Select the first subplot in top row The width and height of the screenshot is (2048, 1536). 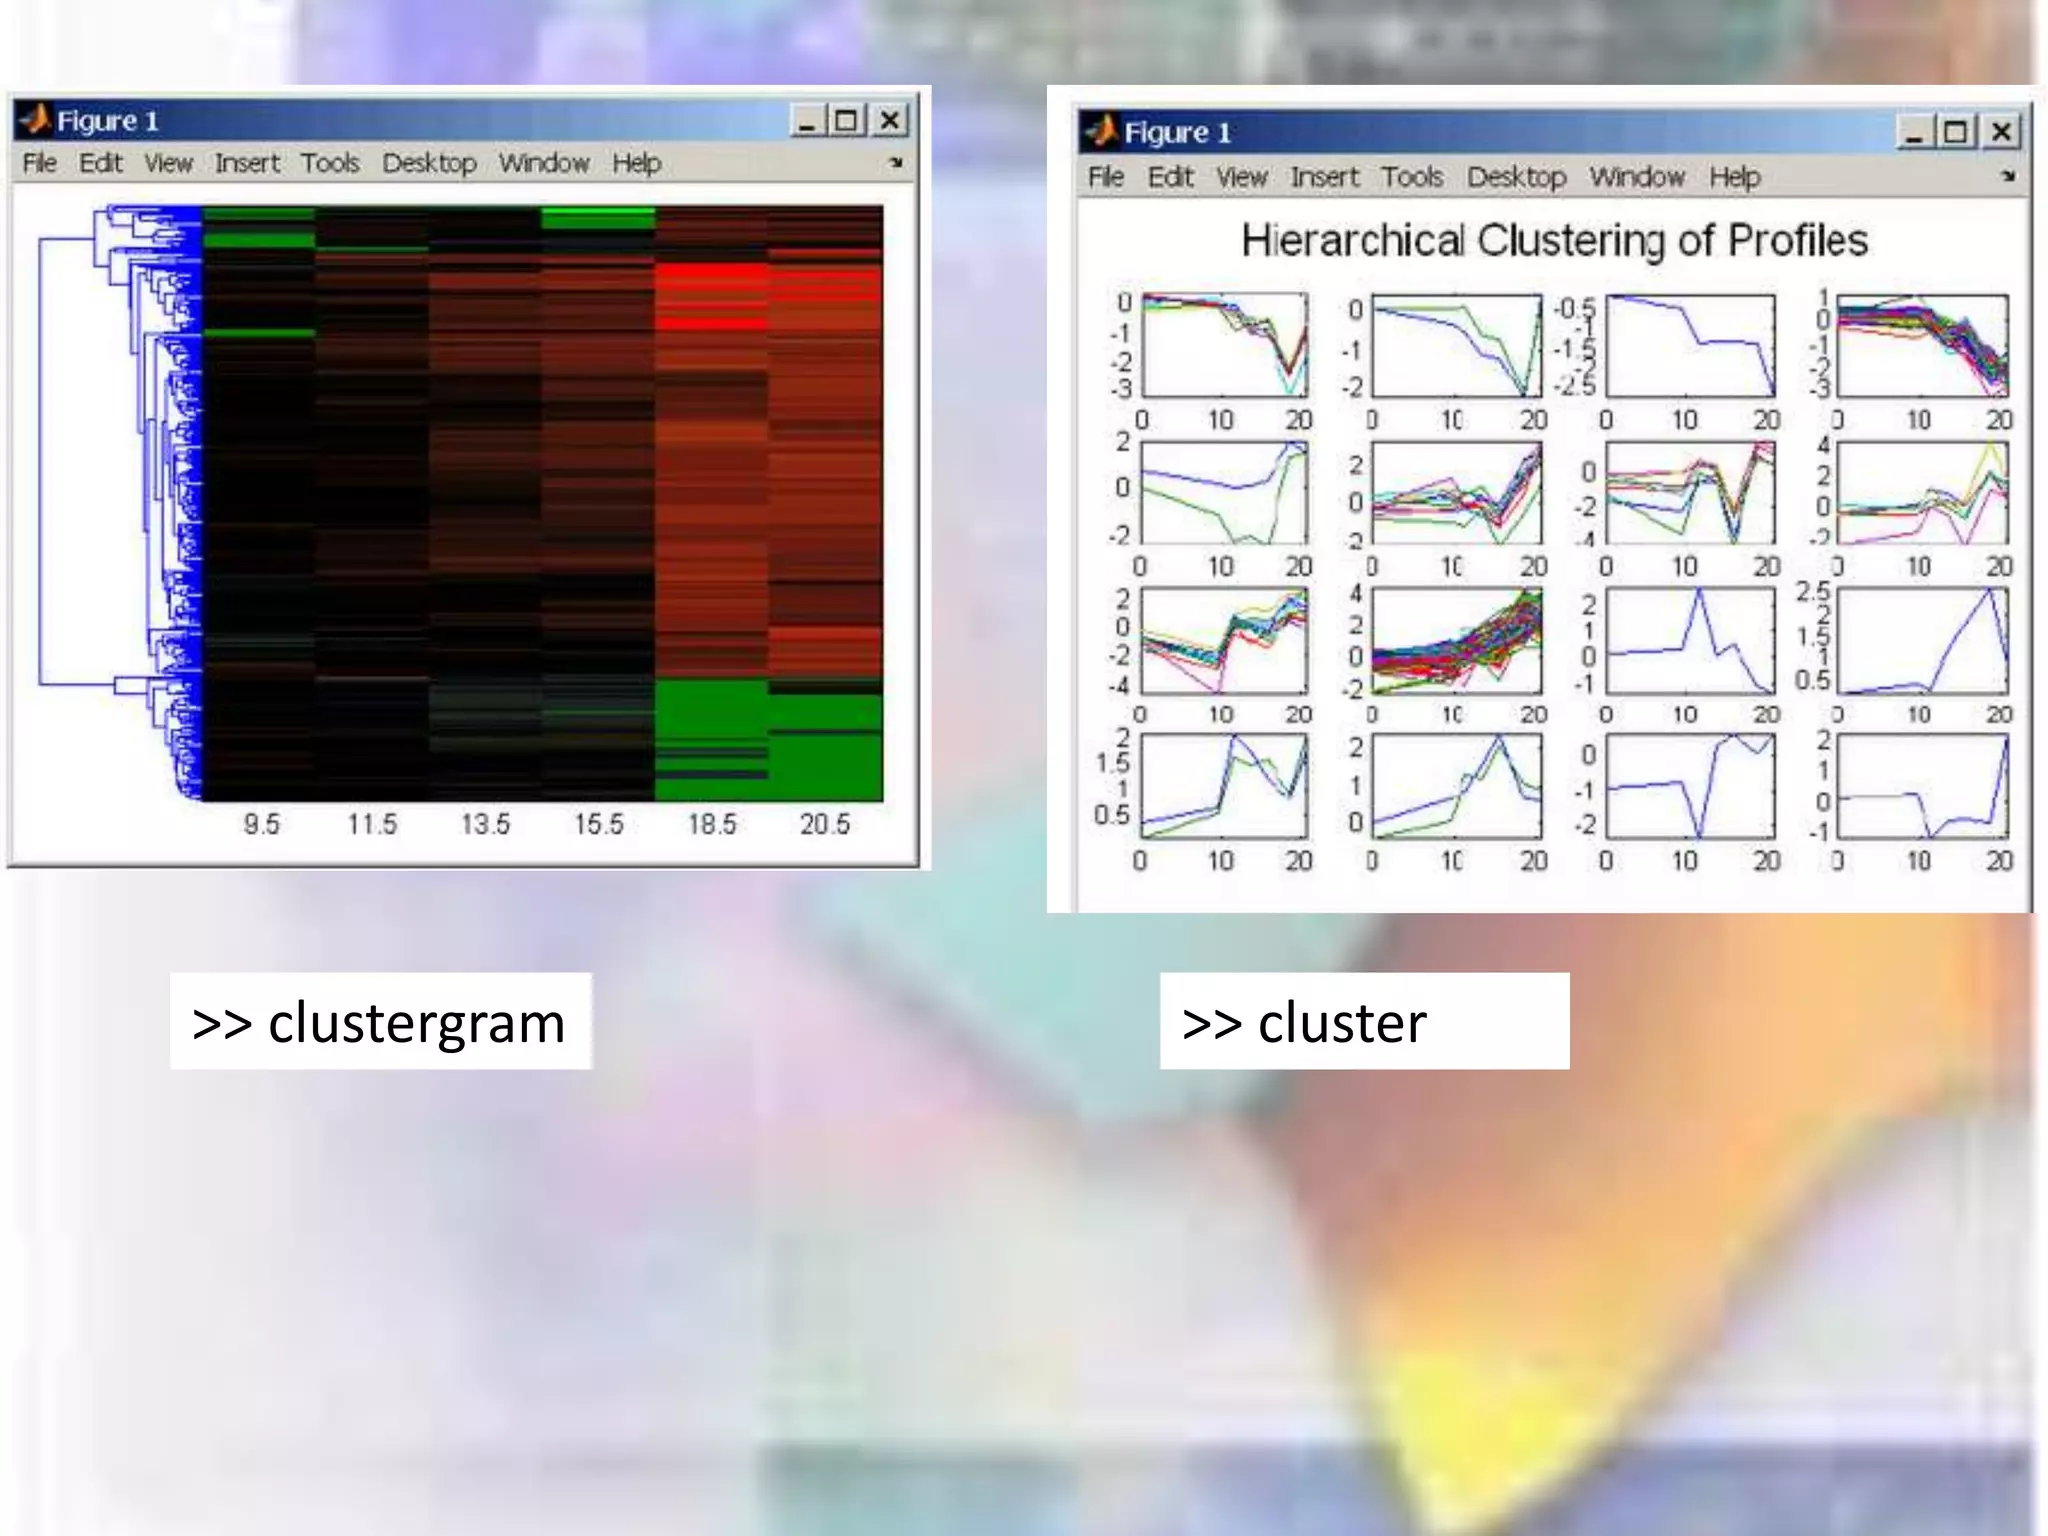point(1224,345)
